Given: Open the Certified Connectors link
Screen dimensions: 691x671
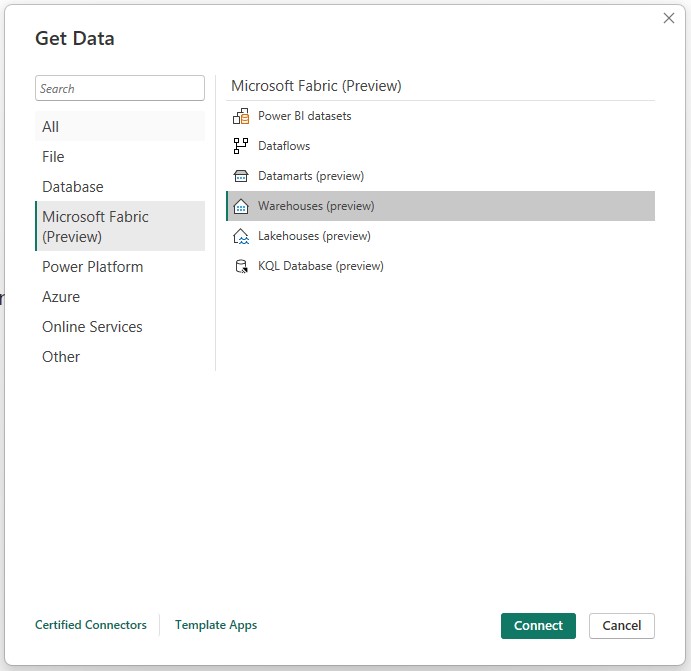Looking at the screenshot, I should [91, 625].
